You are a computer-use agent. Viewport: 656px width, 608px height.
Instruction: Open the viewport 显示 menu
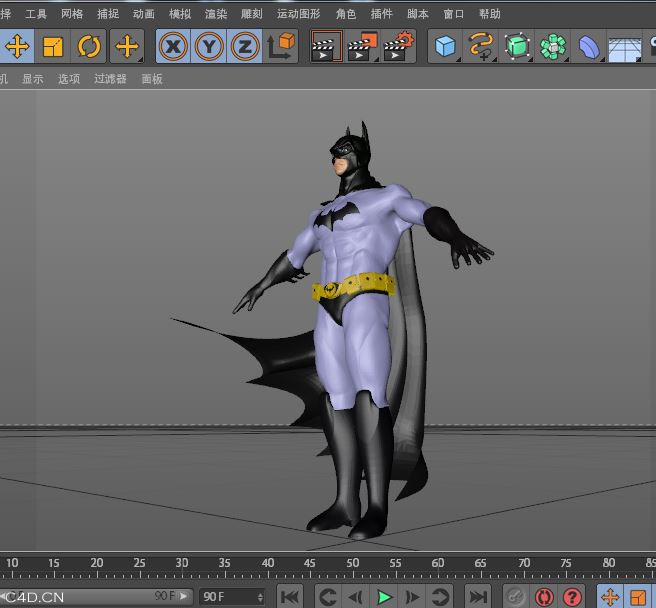33,79
